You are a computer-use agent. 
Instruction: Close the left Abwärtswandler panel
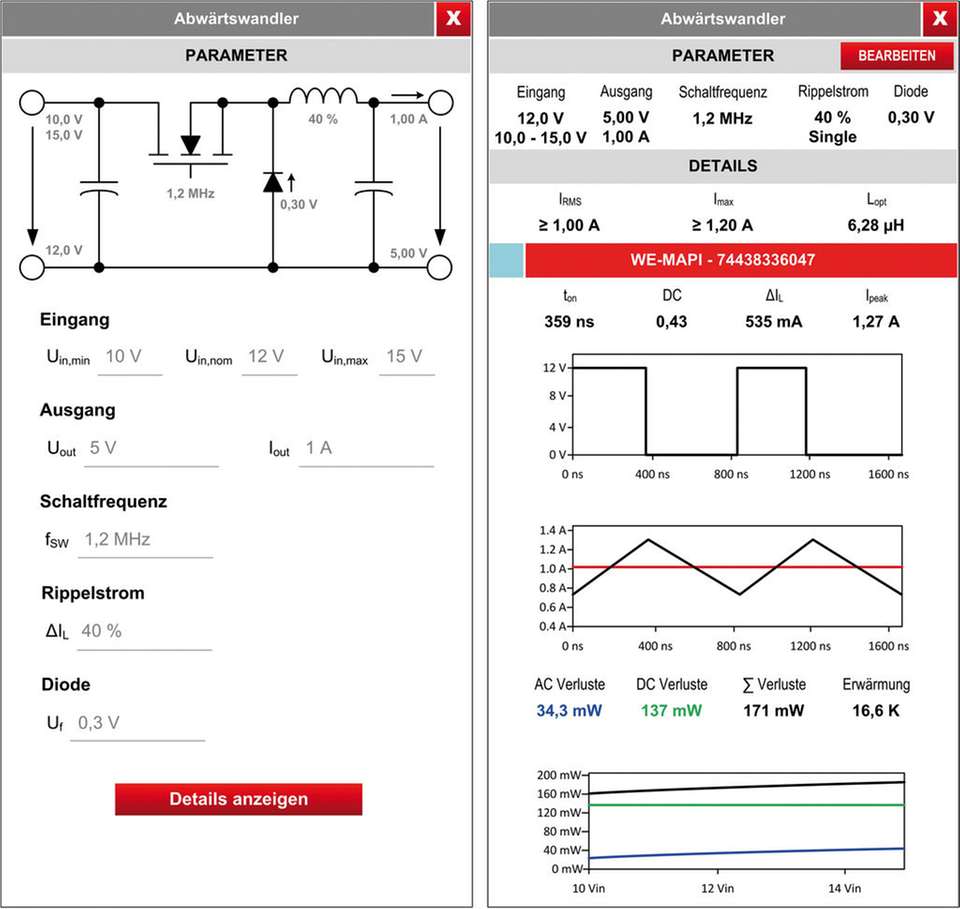453,19
